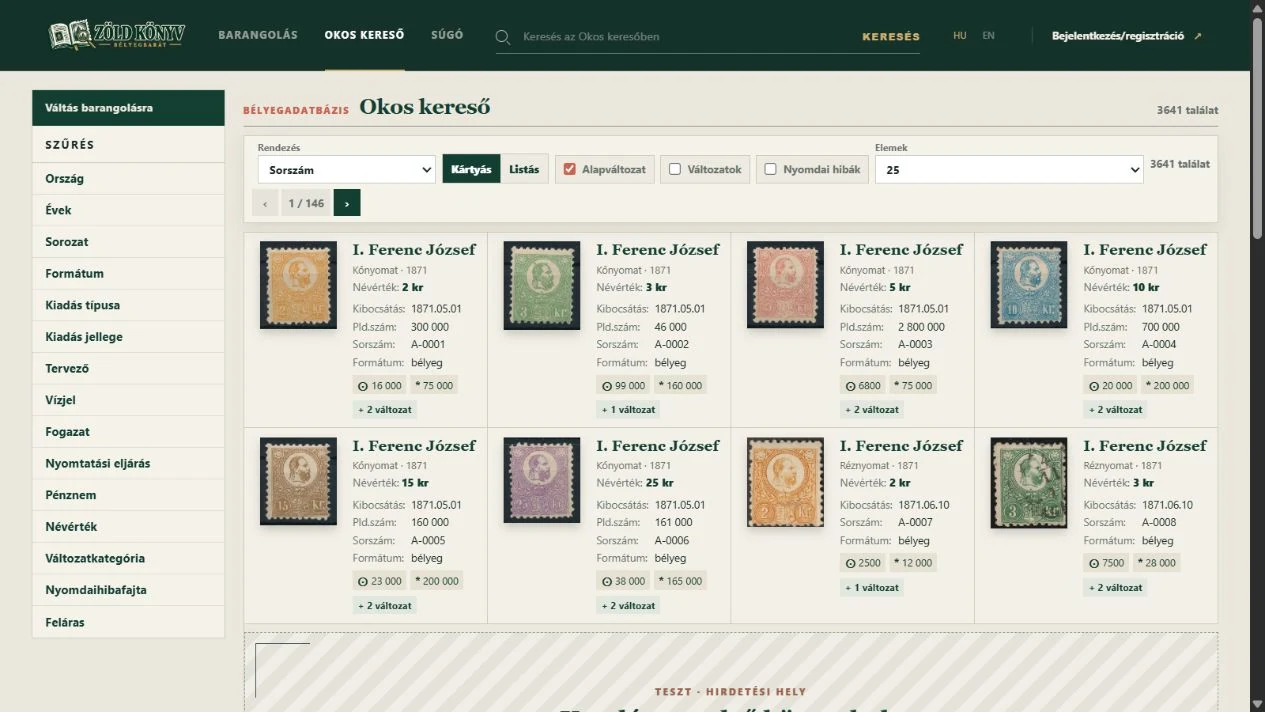Expand the Nyomtatási eljárás filter
This screenshot has width=1265, height=712.
pyautogui.click(x=128, y=463)
